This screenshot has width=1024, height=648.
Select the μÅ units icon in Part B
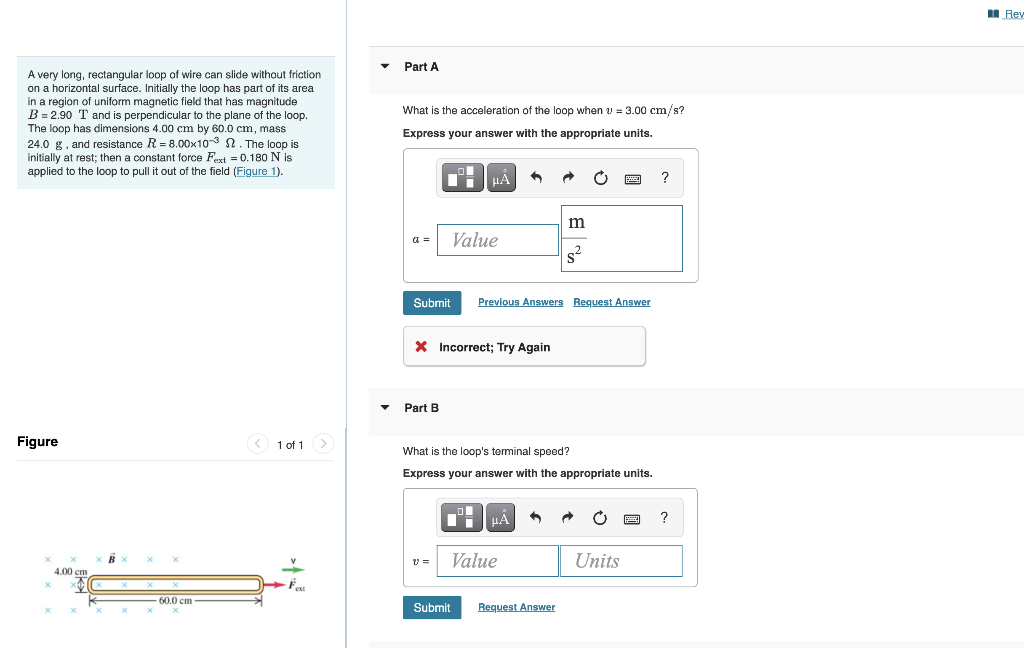[x=500, y=517]
